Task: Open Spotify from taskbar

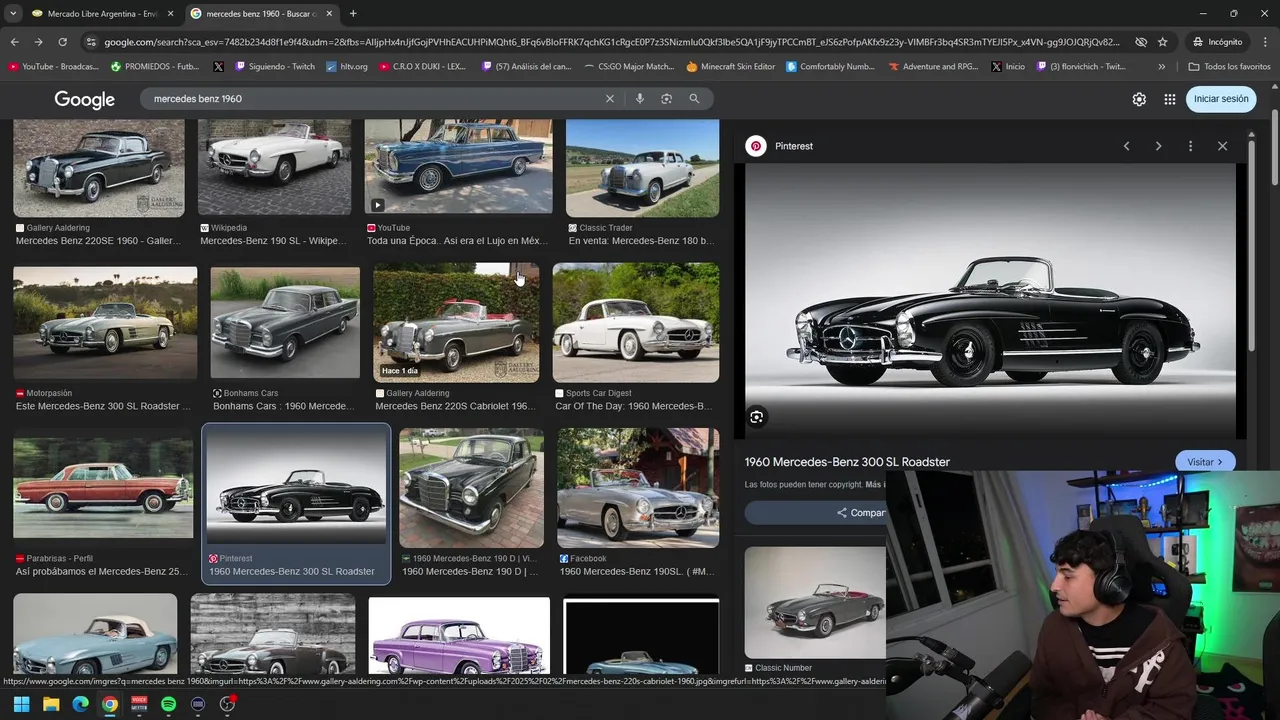Action: pyautogui.click(x=168, y=704)
